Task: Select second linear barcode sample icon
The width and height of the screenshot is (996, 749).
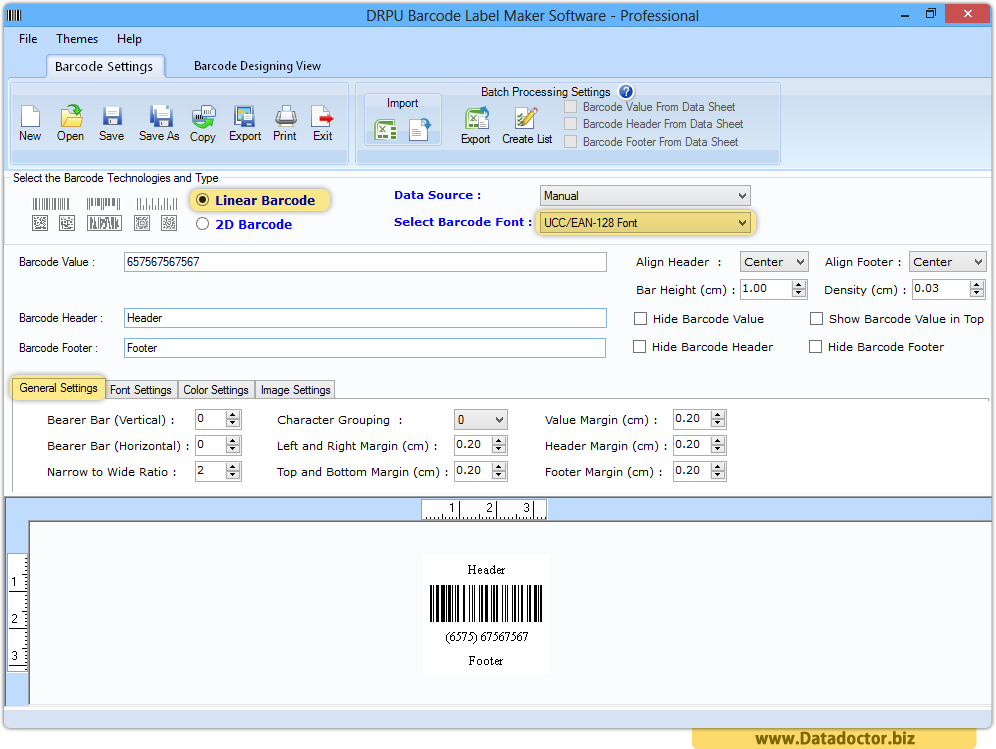Action: (x=104, y=204)
